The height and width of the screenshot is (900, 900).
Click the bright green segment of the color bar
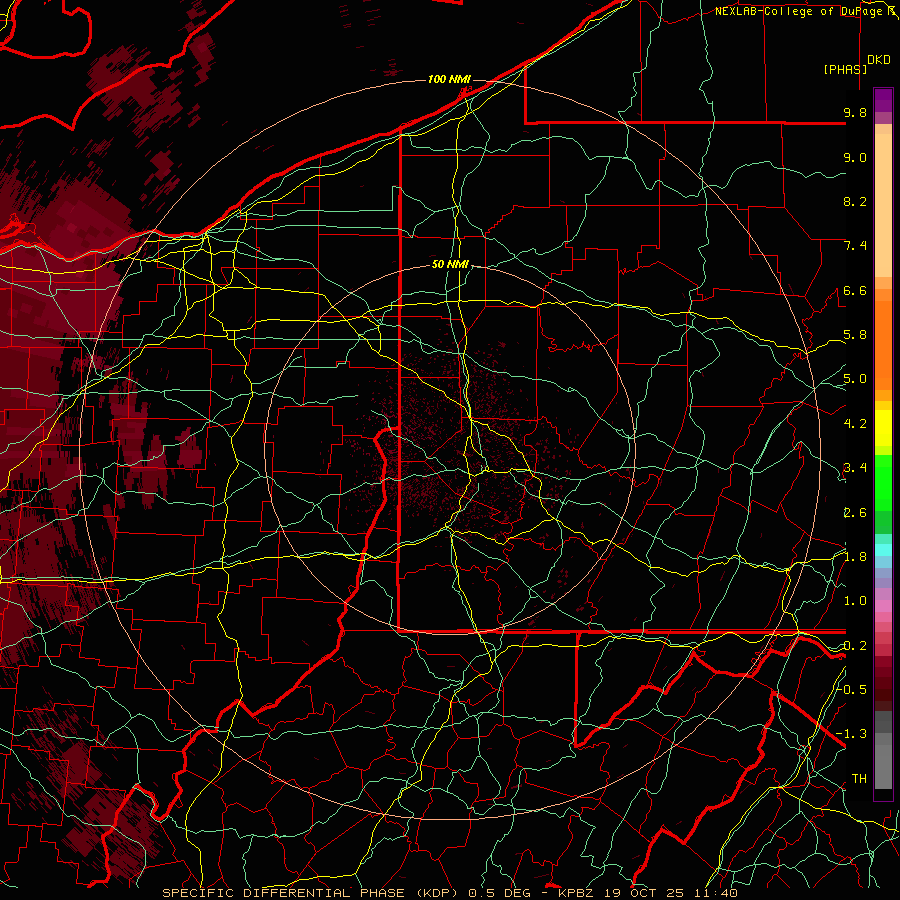(883, 482)
